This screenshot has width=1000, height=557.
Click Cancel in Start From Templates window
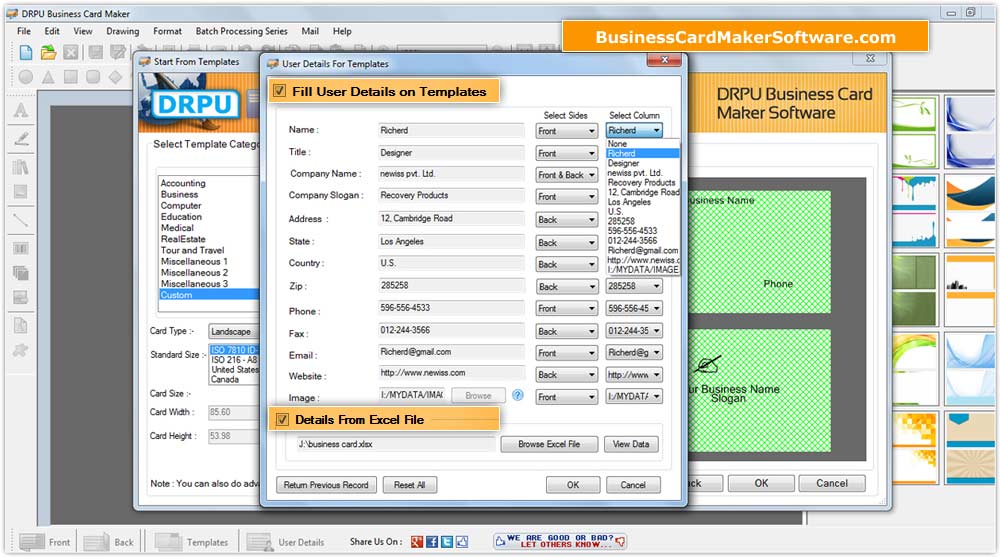[x=832, y=483]
